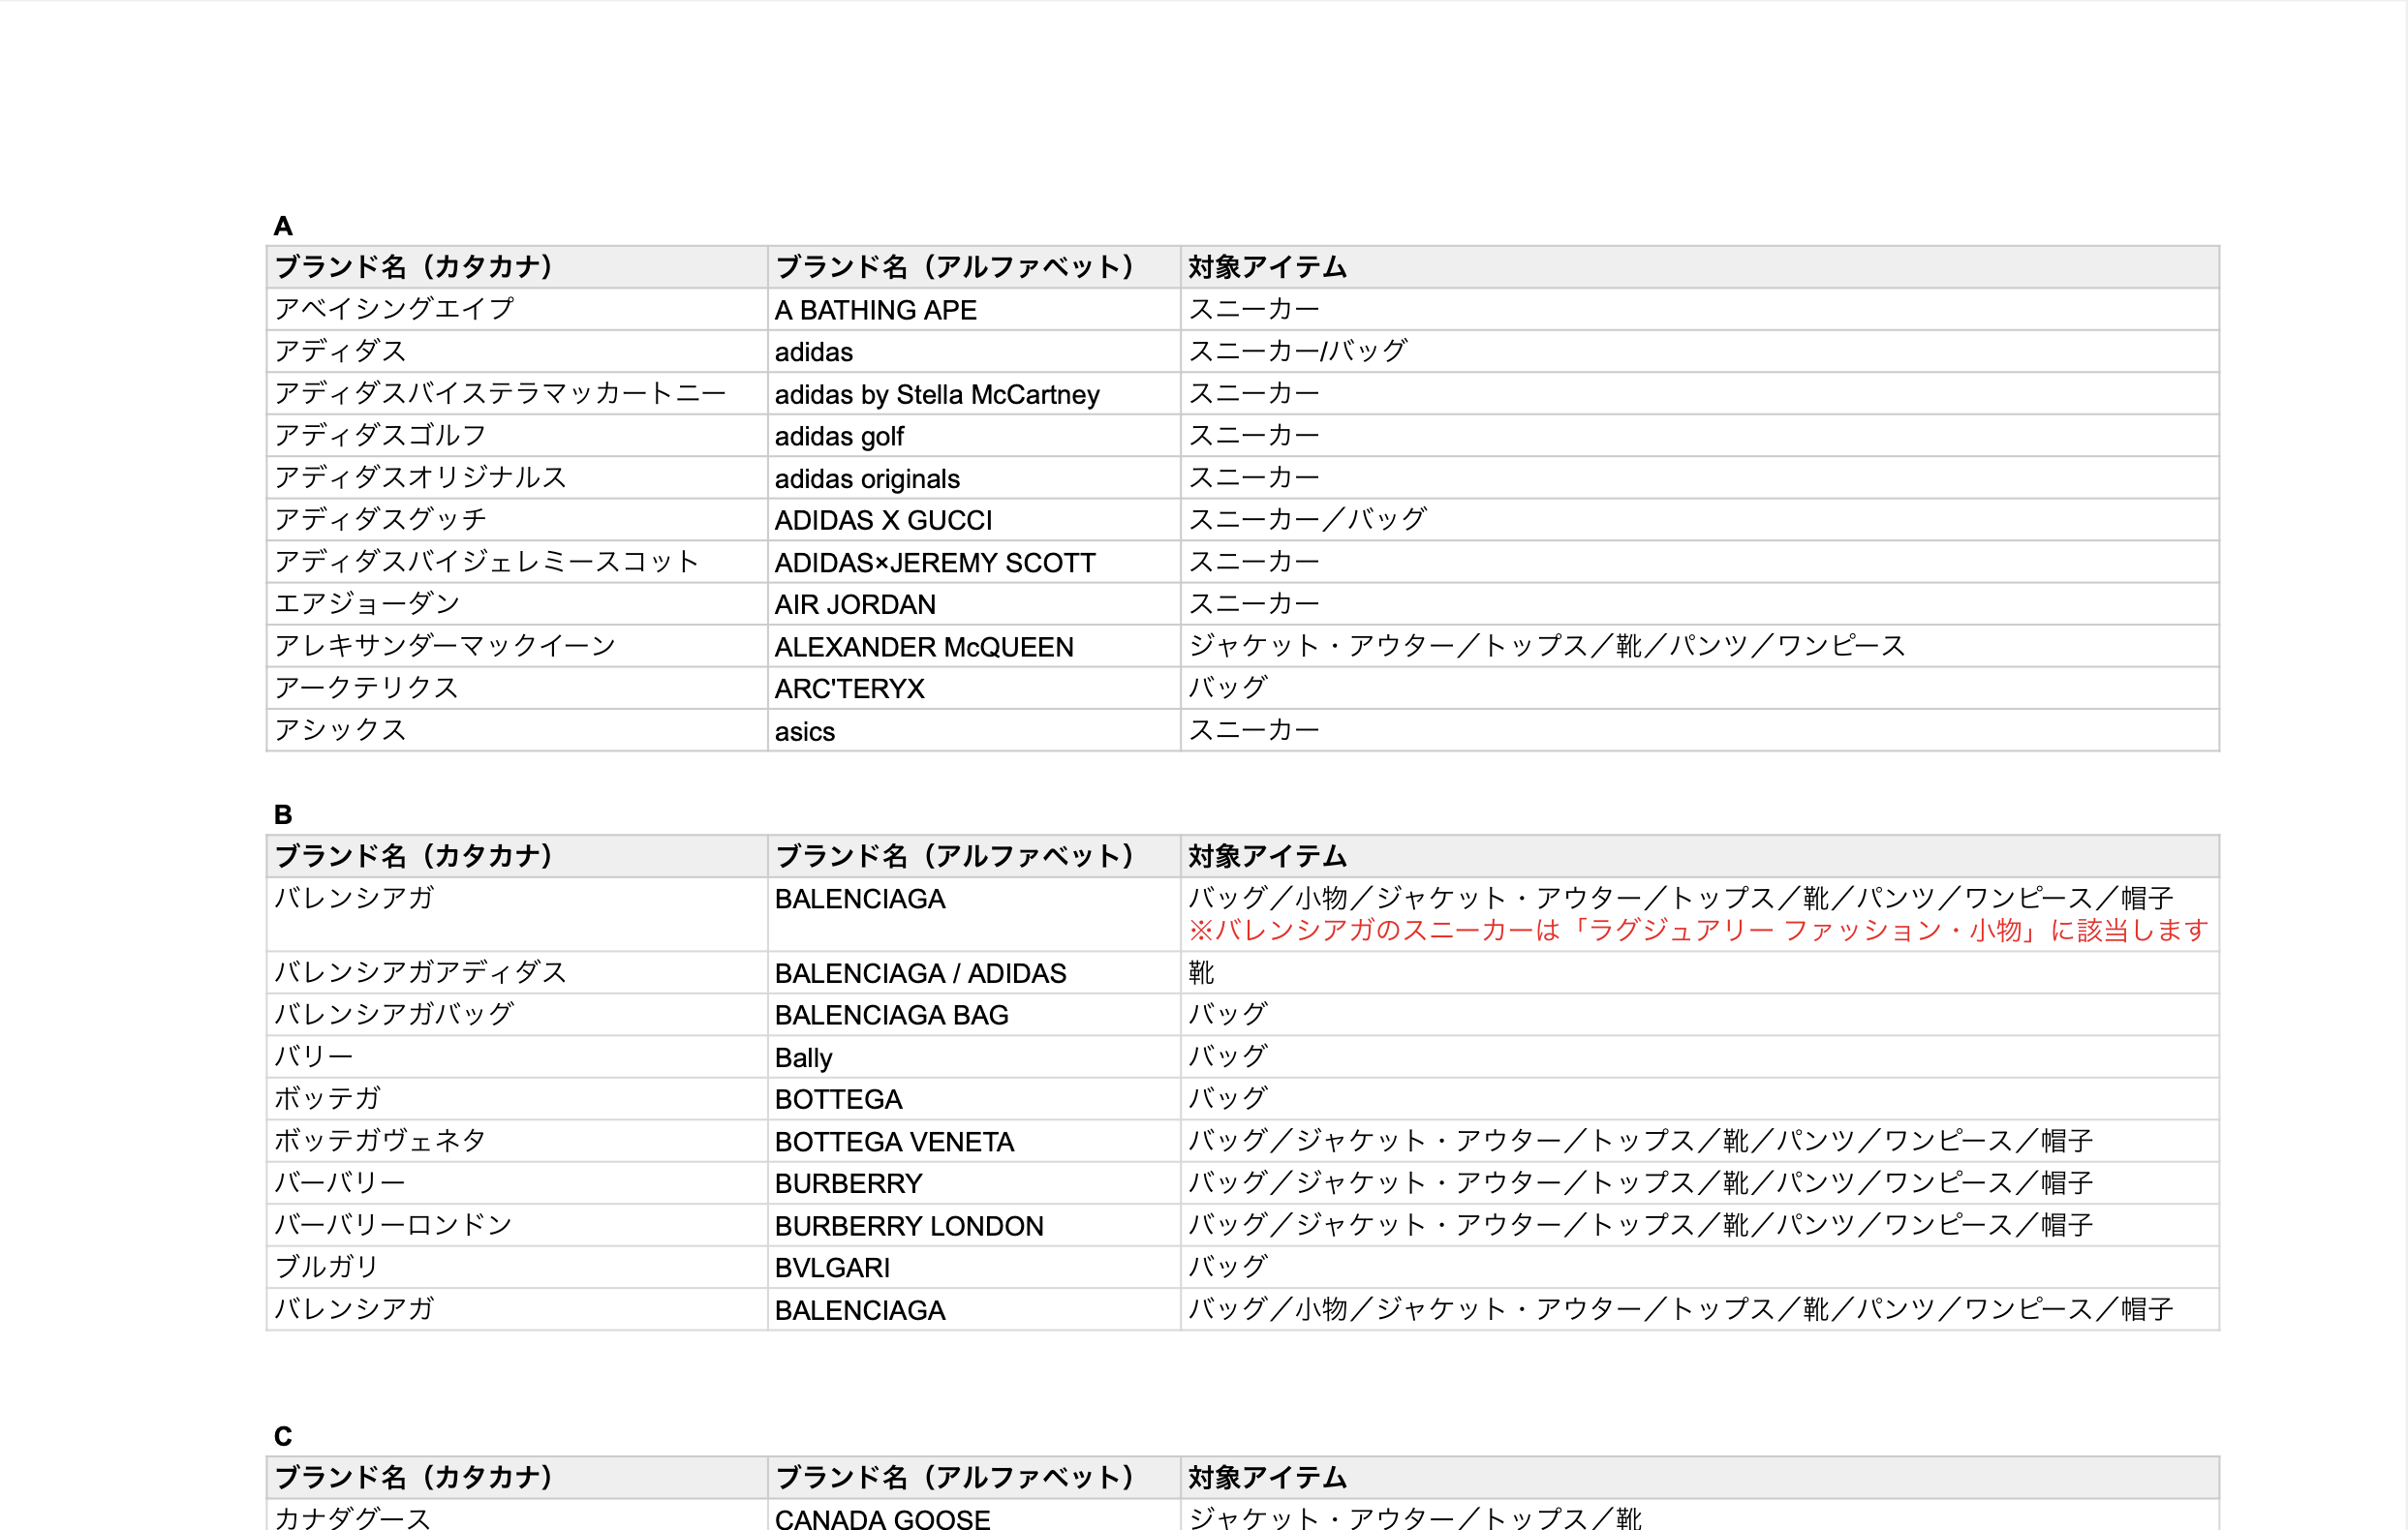The height and width of the screenshot is (1530, 2408).
Task: Click the red Balenciaga sneaker note text
Action: coord(1697,930)
